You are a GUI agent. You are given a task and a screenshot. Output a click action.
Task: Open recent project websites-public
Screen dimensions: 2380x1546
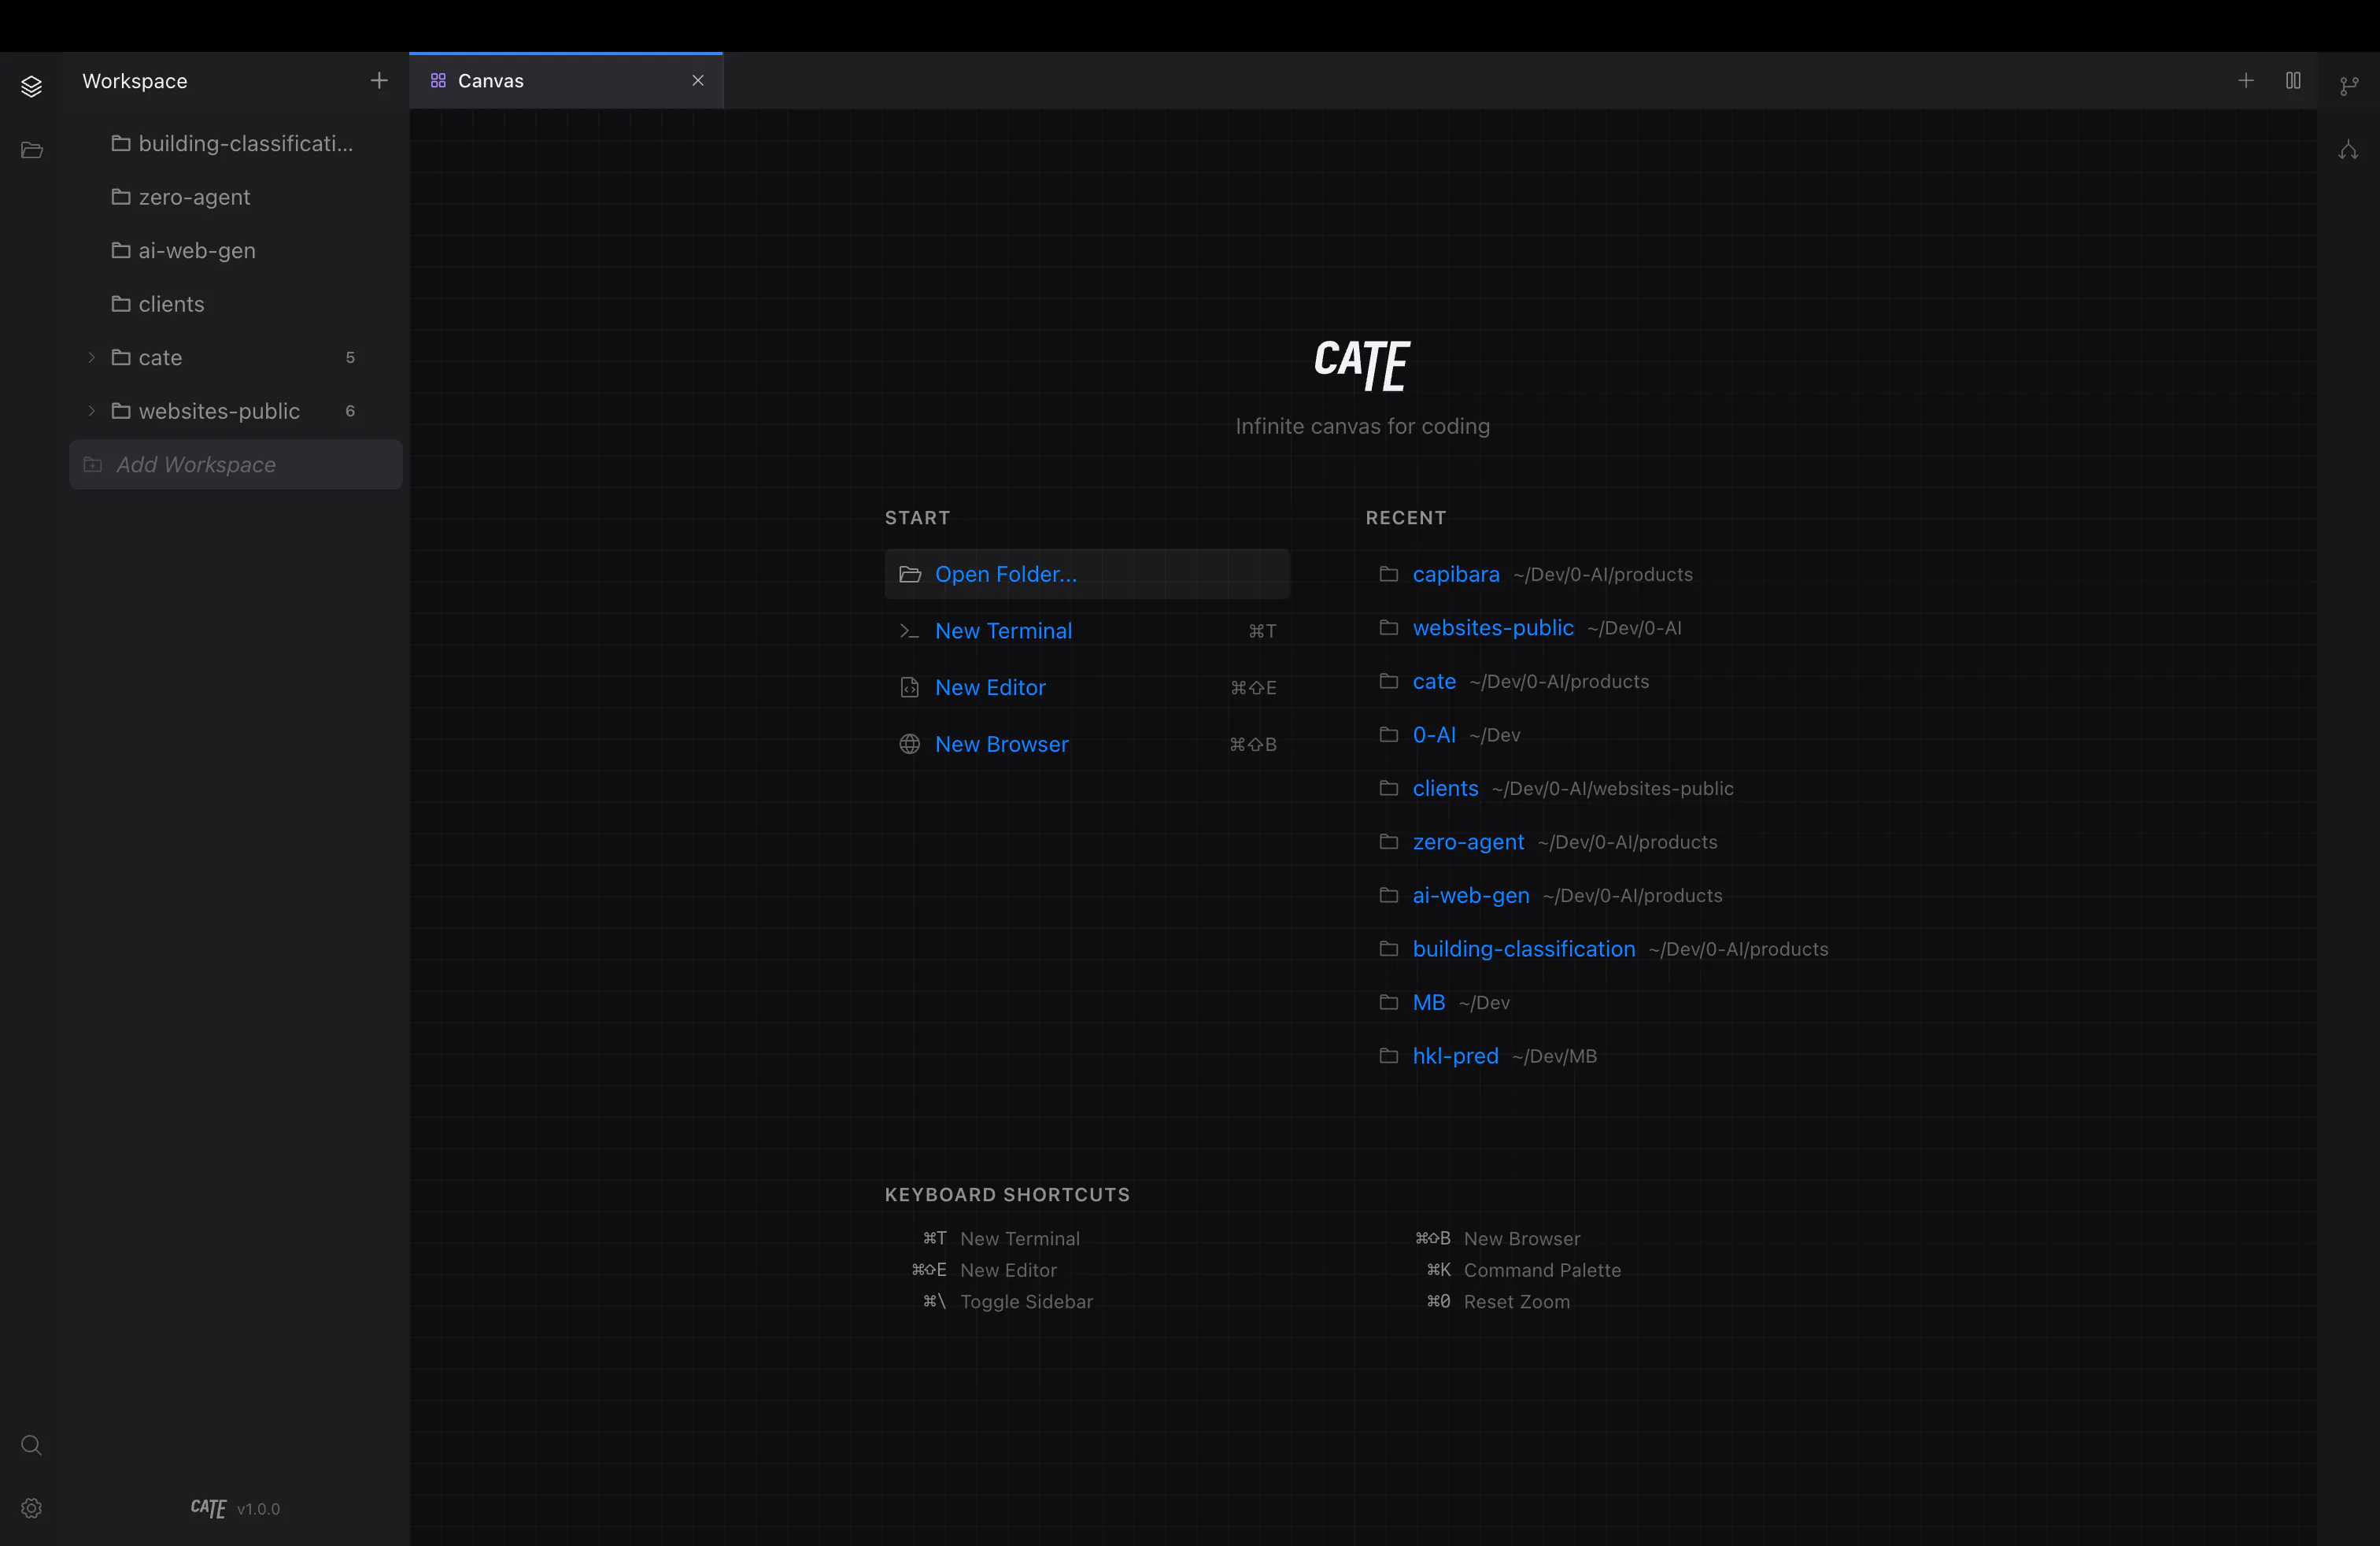(1493, 628)
